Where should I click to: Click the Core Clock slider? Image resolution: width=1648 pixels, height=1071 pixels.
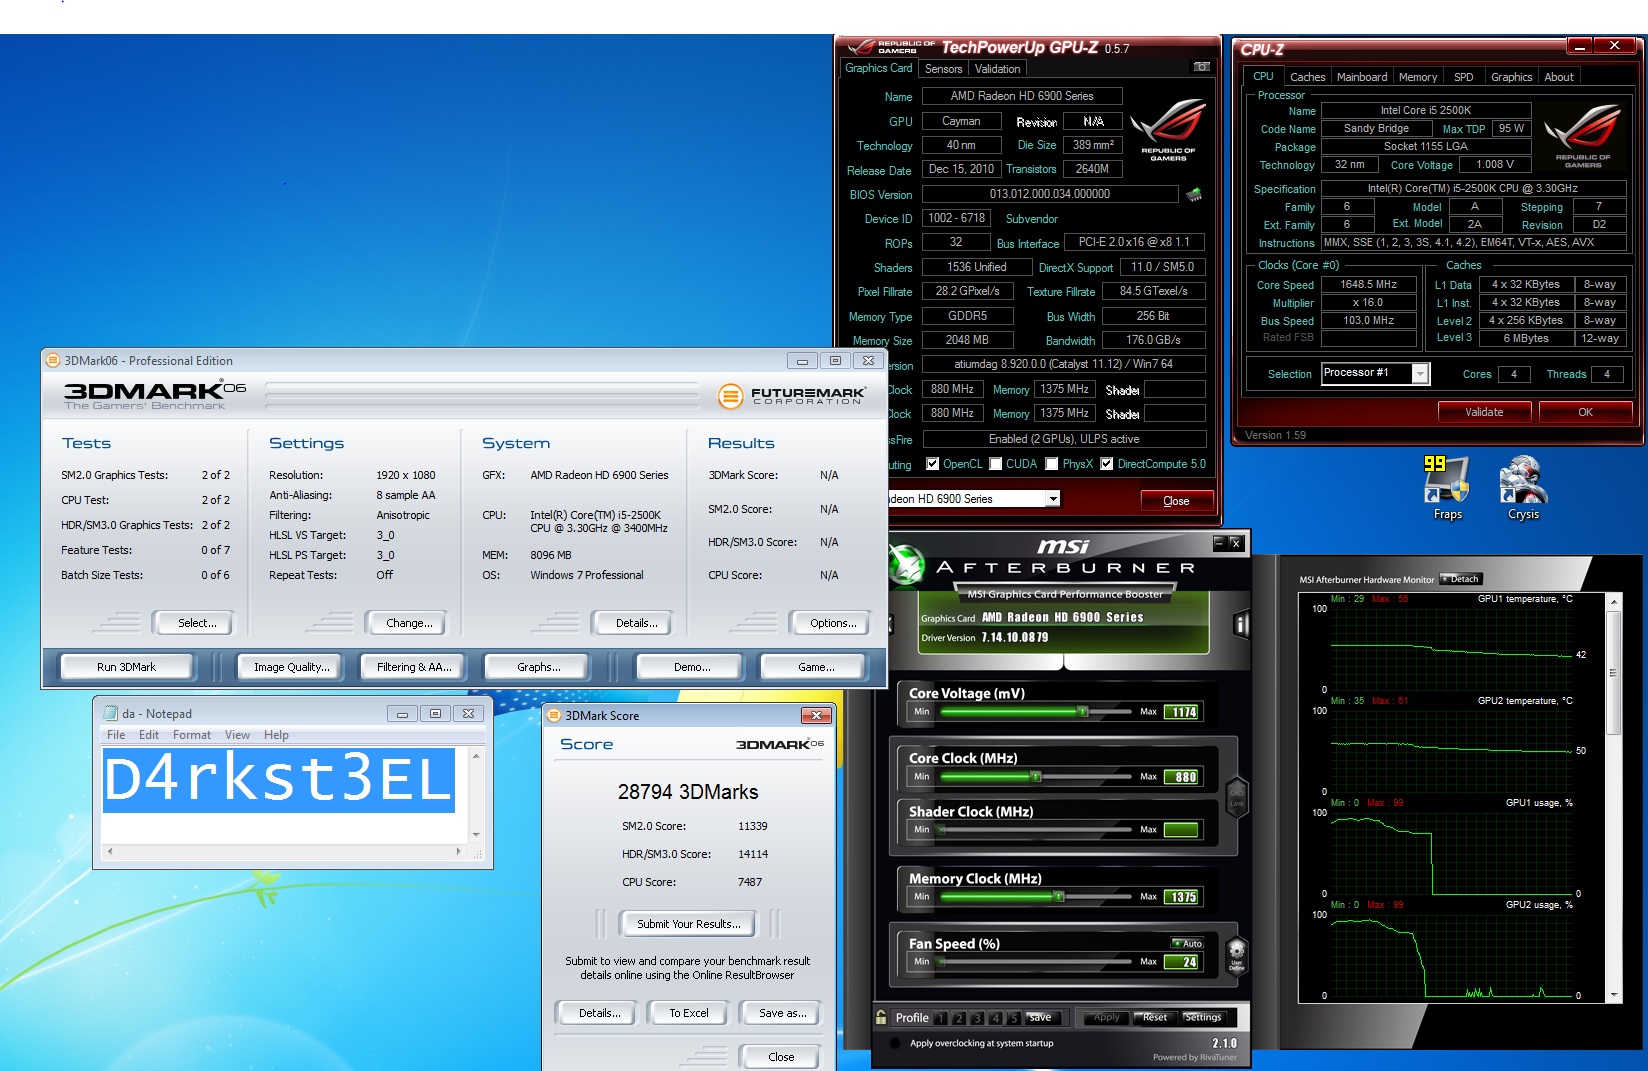pyautogui.click(x=1036, y=777)
